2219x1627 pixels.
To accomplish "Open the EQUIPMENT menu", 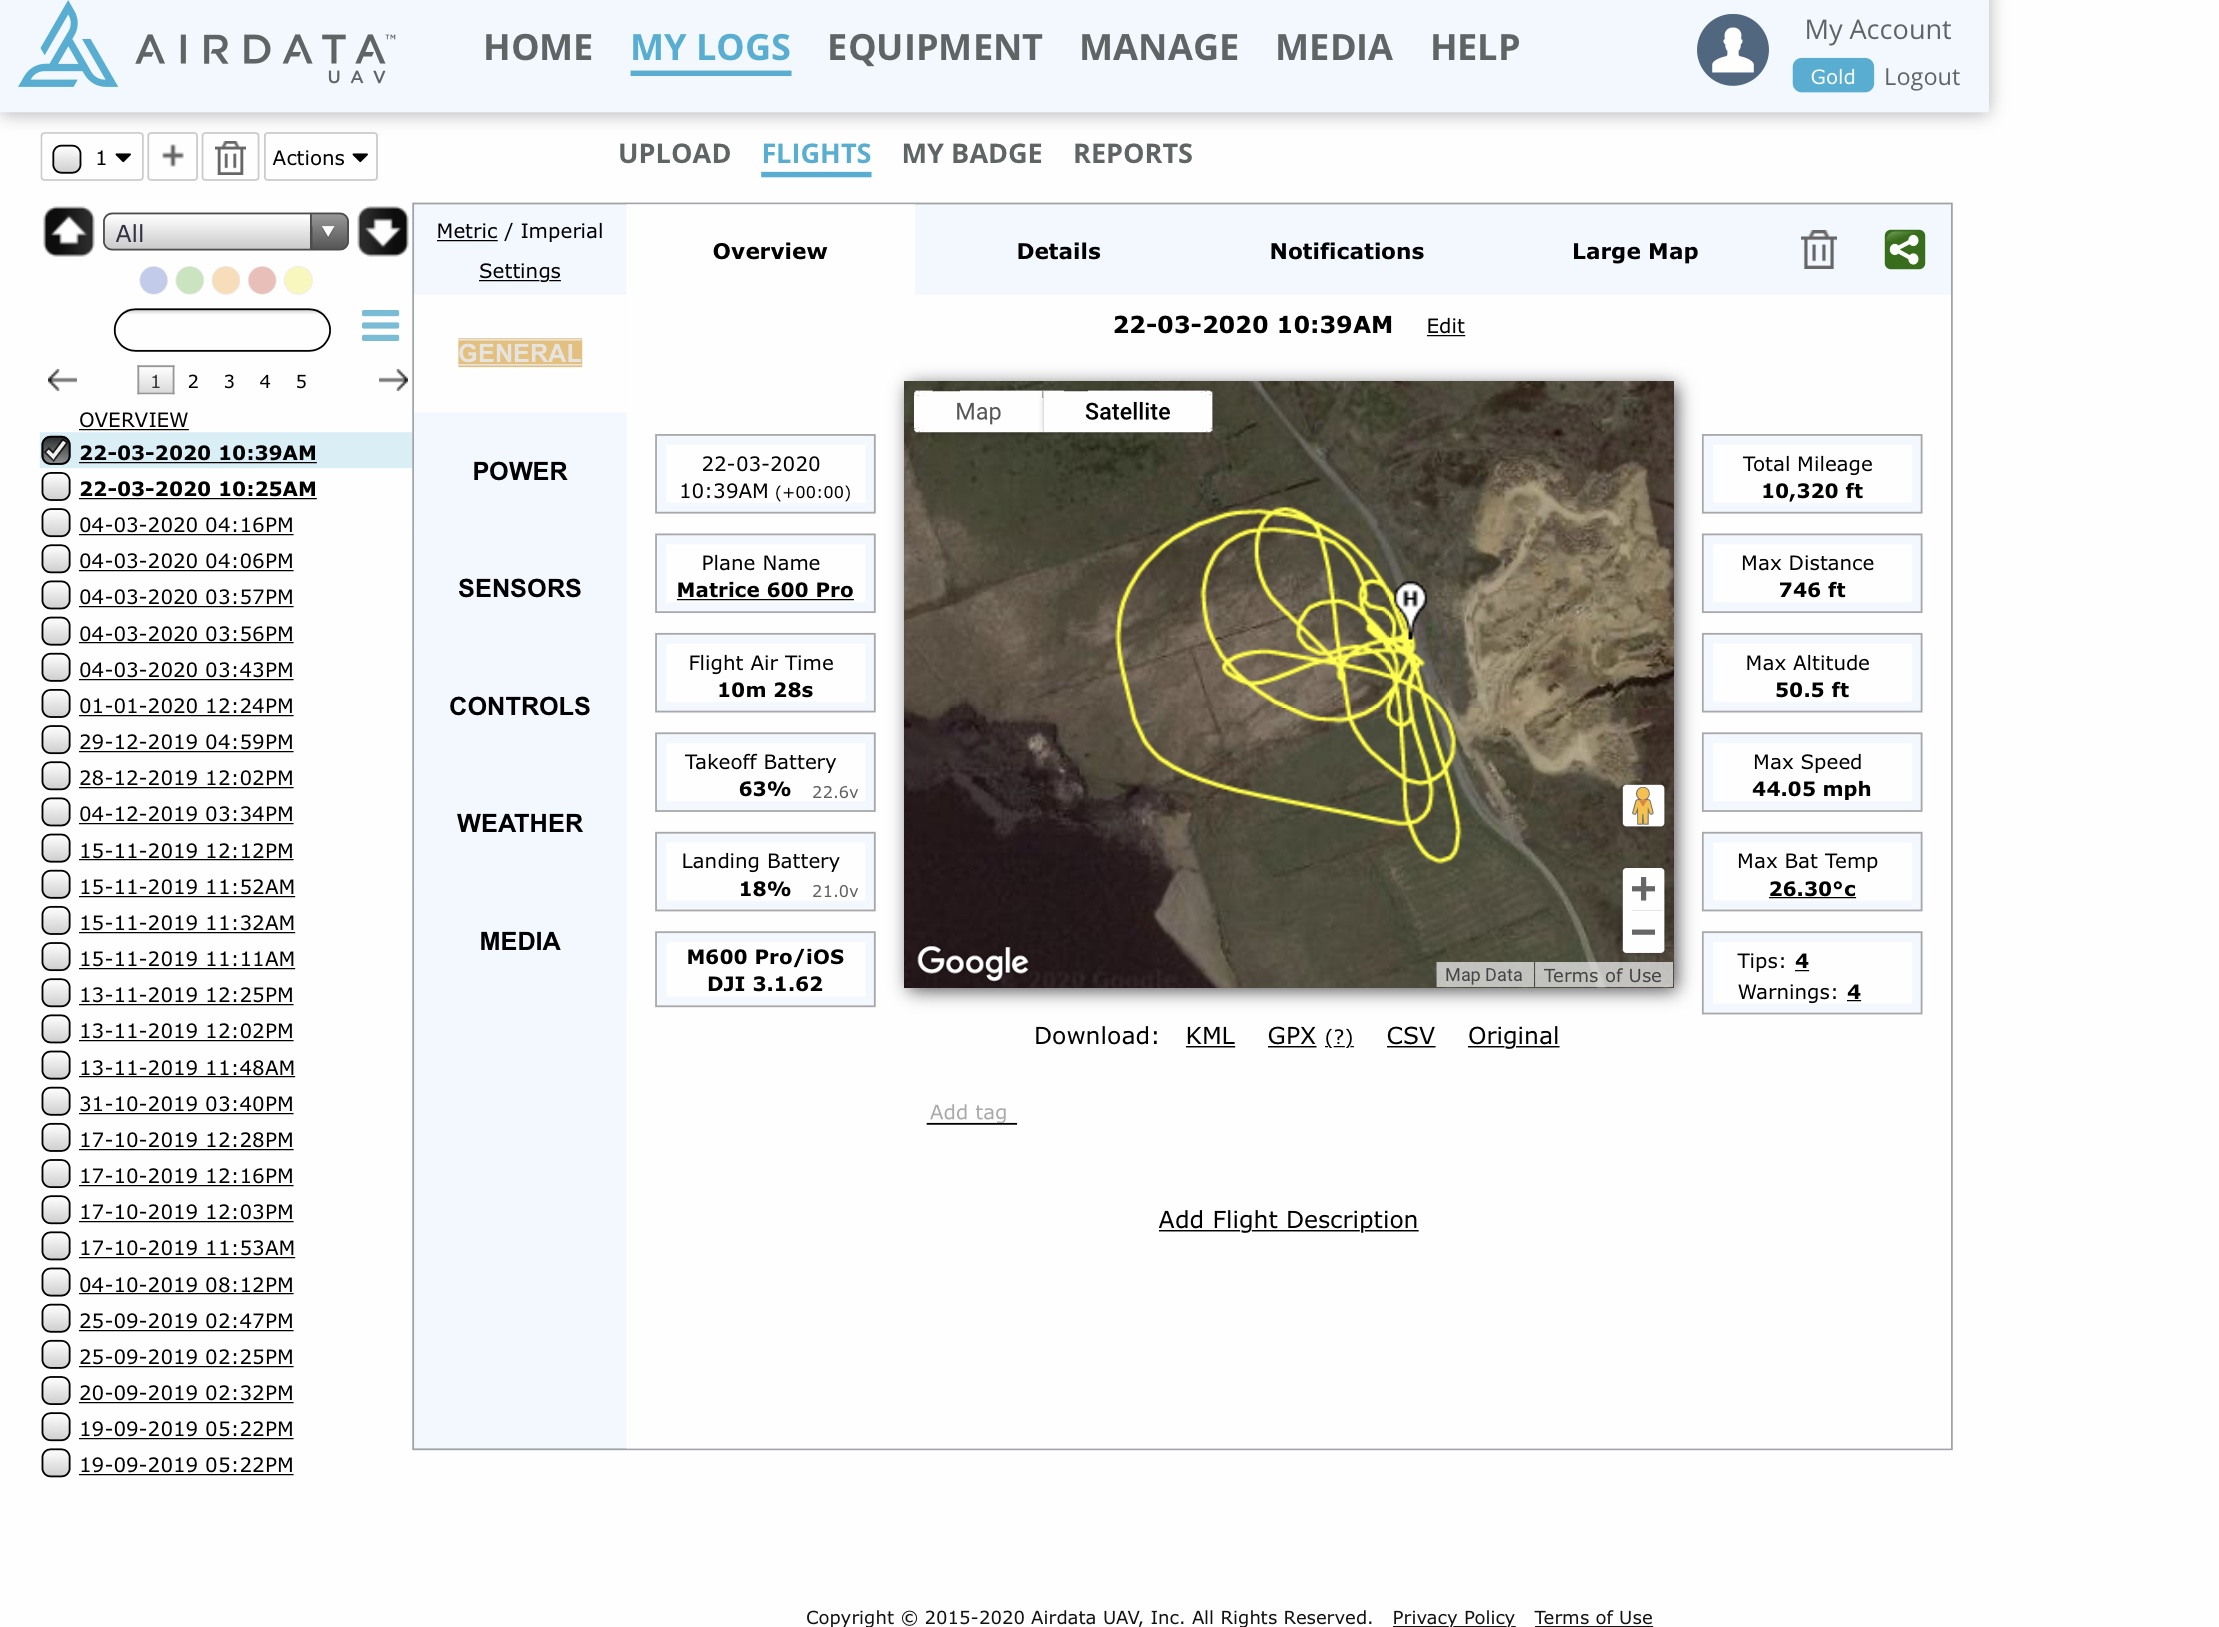I will click(934, 48).
